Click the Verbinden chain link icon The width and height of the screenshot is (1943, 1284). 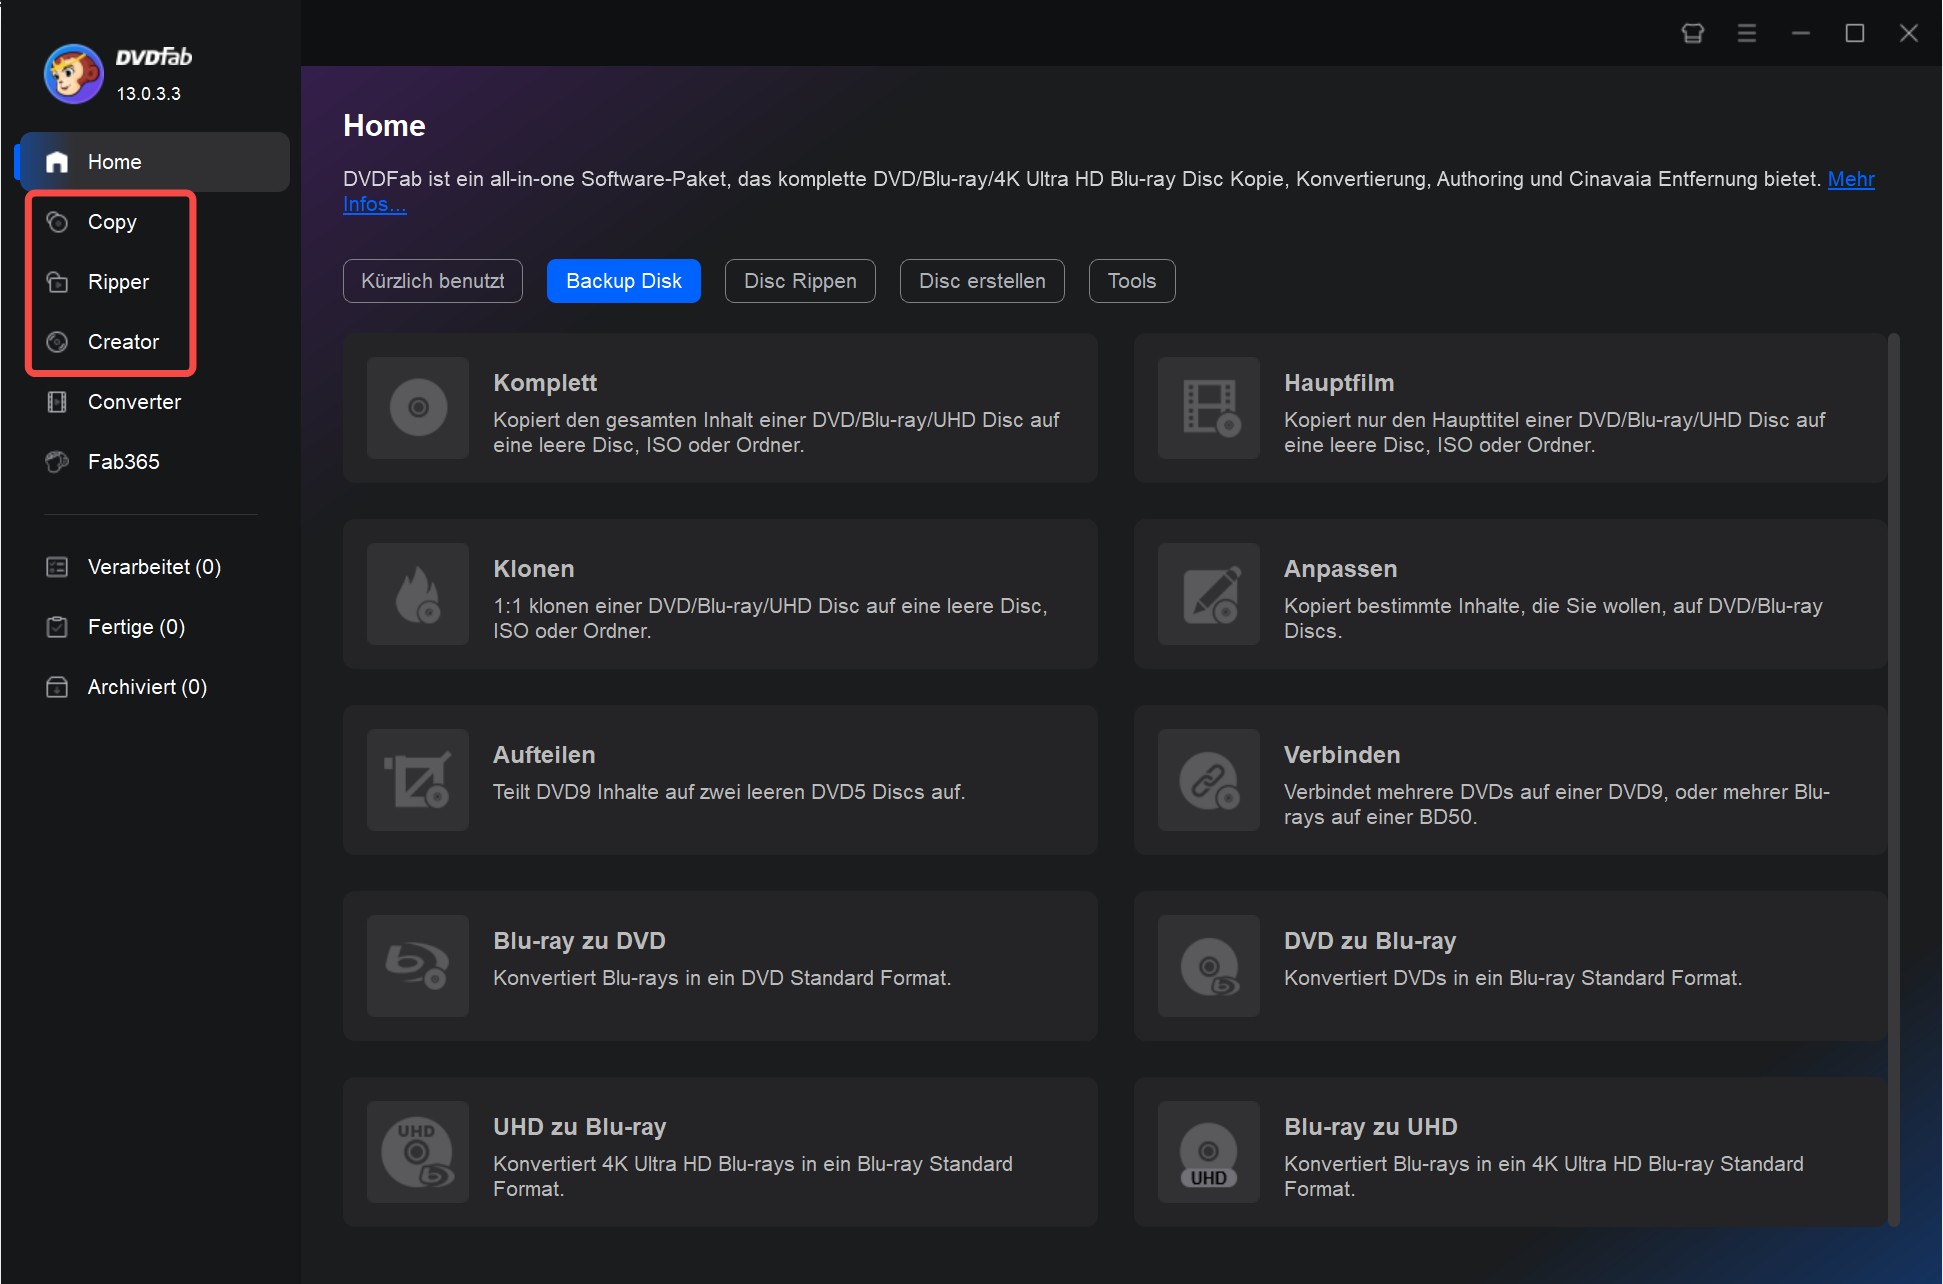[x=1209, y=780]
